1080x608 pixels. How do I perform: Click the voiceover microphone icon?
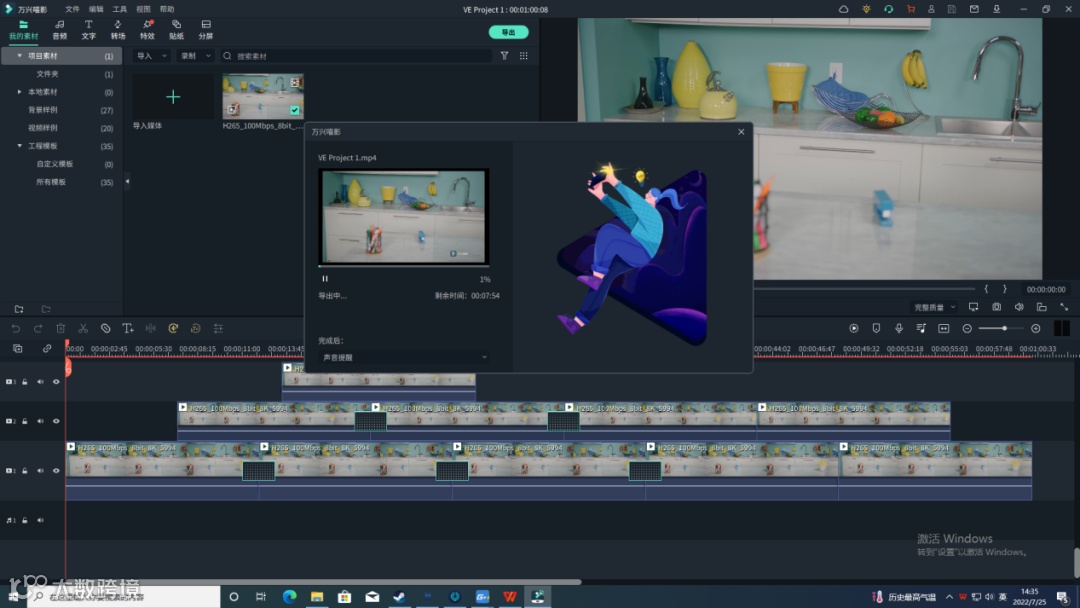point(899,328)
